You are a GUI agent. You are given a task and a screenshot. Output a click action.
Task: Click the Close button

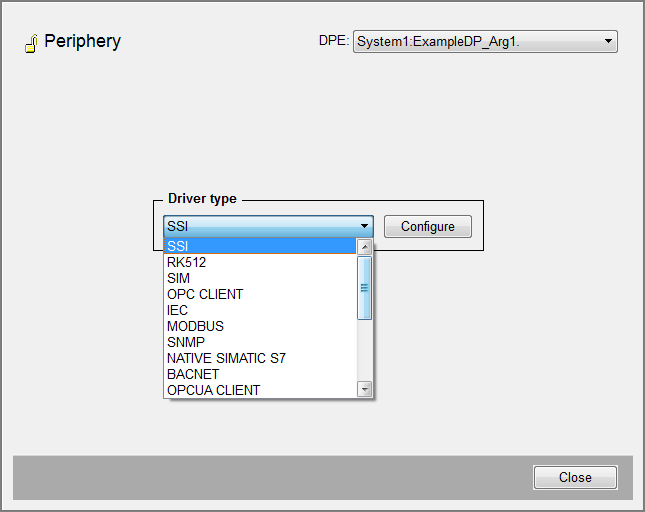pyautogui.click(x=575, y=477)
